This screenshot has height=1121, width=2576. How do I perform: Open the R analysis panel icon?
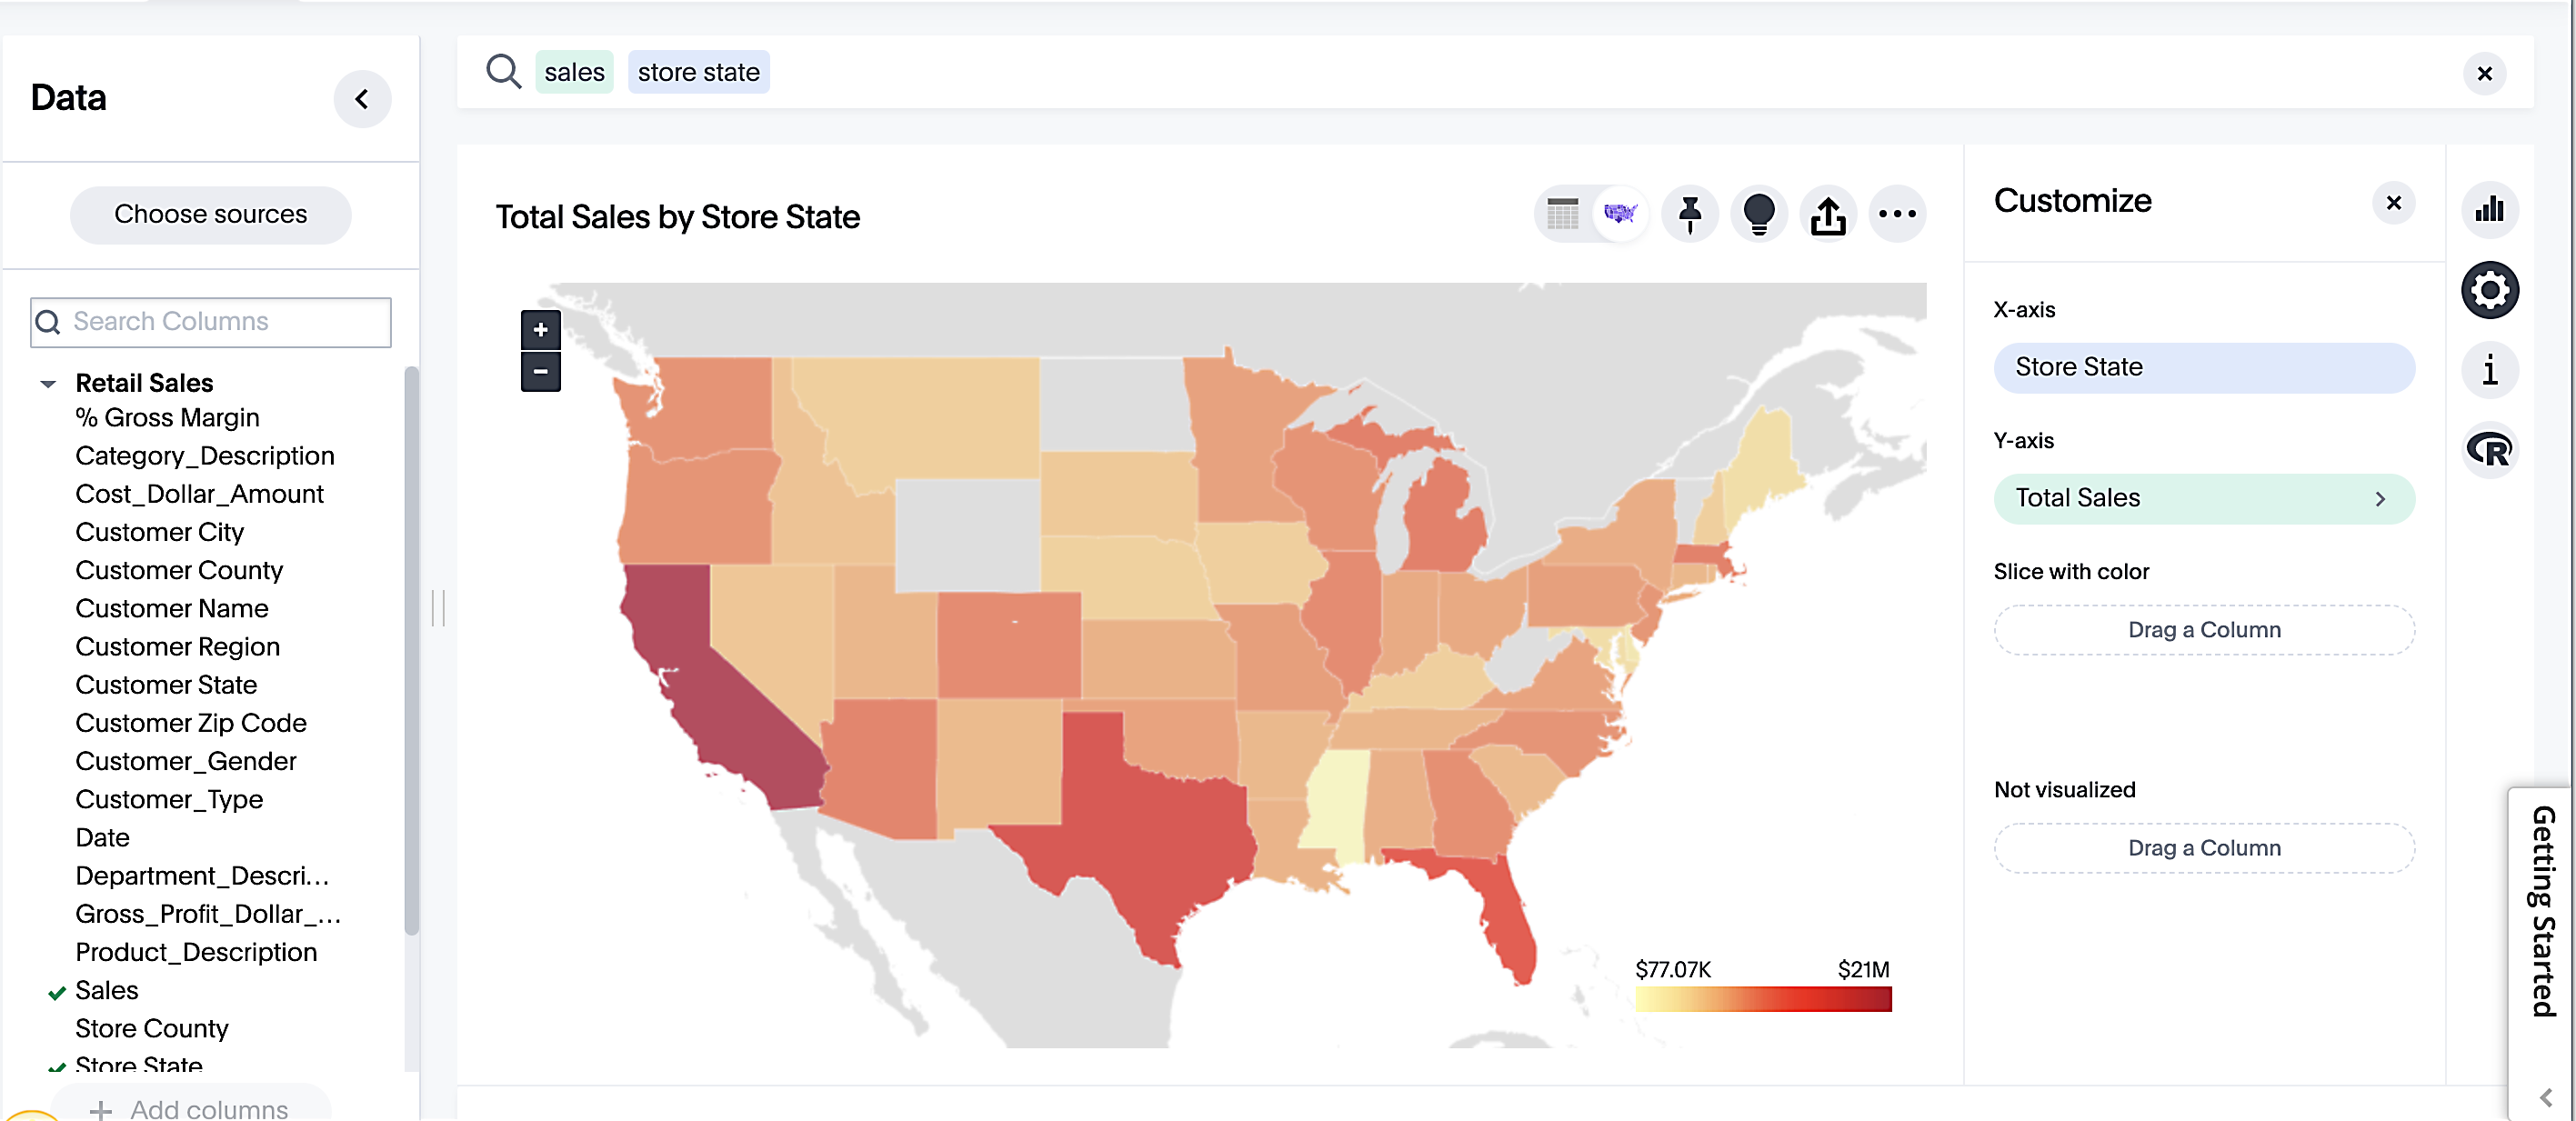pos(2489,450)
